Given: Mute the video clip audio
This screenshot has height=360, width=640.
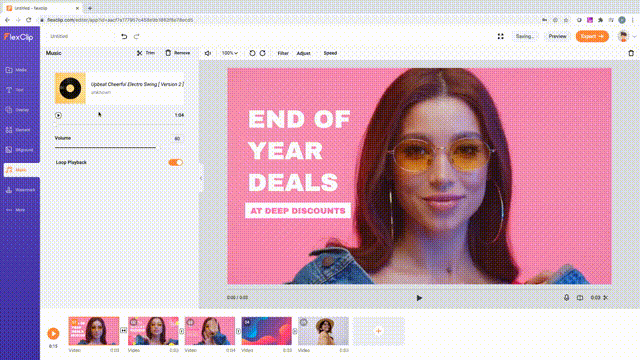Looking at the screenshot, I should [208, 53].
